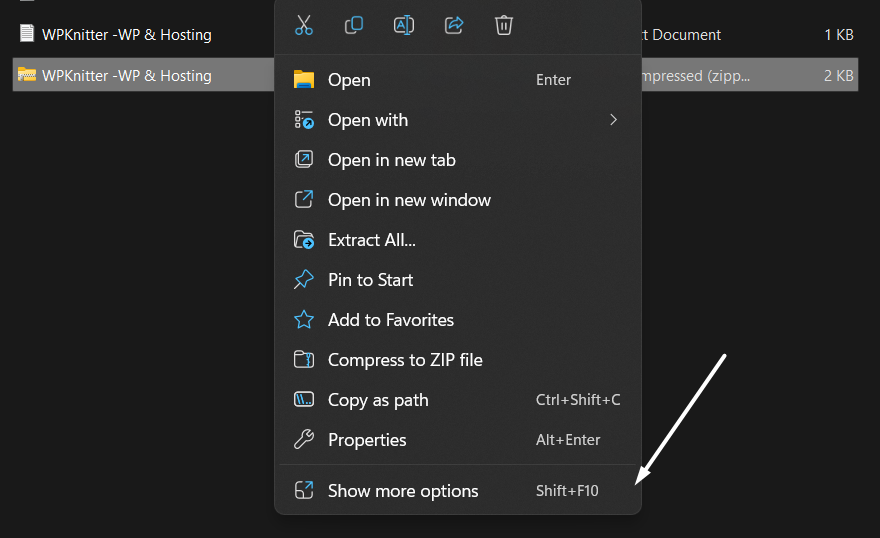Viewport: 880px width, 538px height.
Task: Pin the file to Start
Action: (x=370, y=280)
